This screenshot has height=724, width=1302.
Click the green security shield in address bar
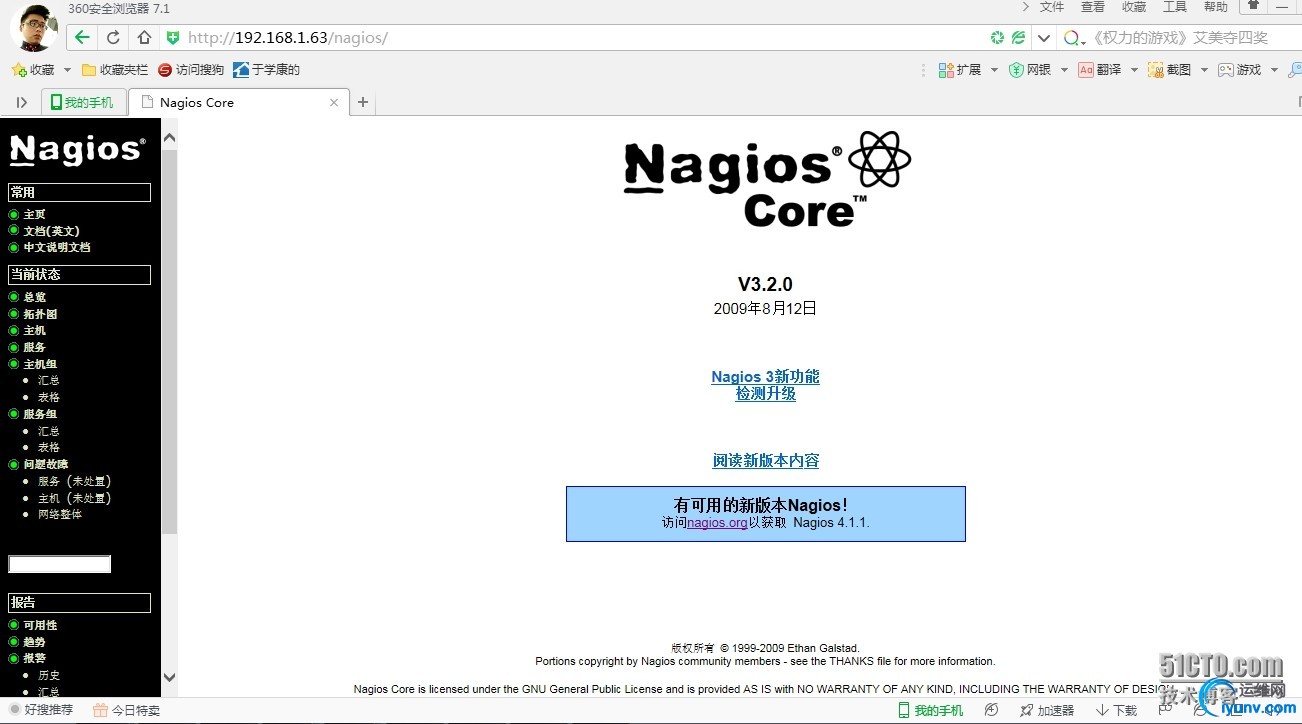[173, 38]
